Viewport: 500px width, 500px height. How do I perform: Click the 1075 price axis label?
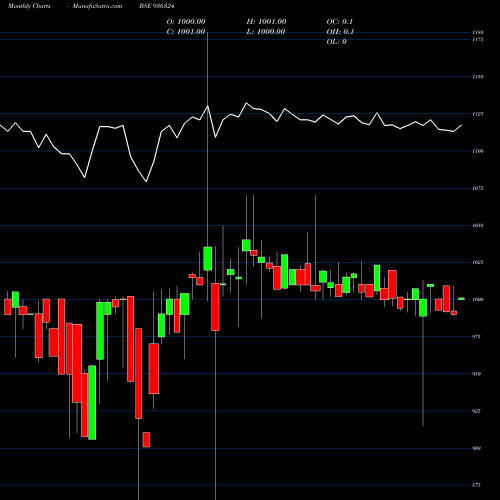pyautogui.click(x=478, y=188)
